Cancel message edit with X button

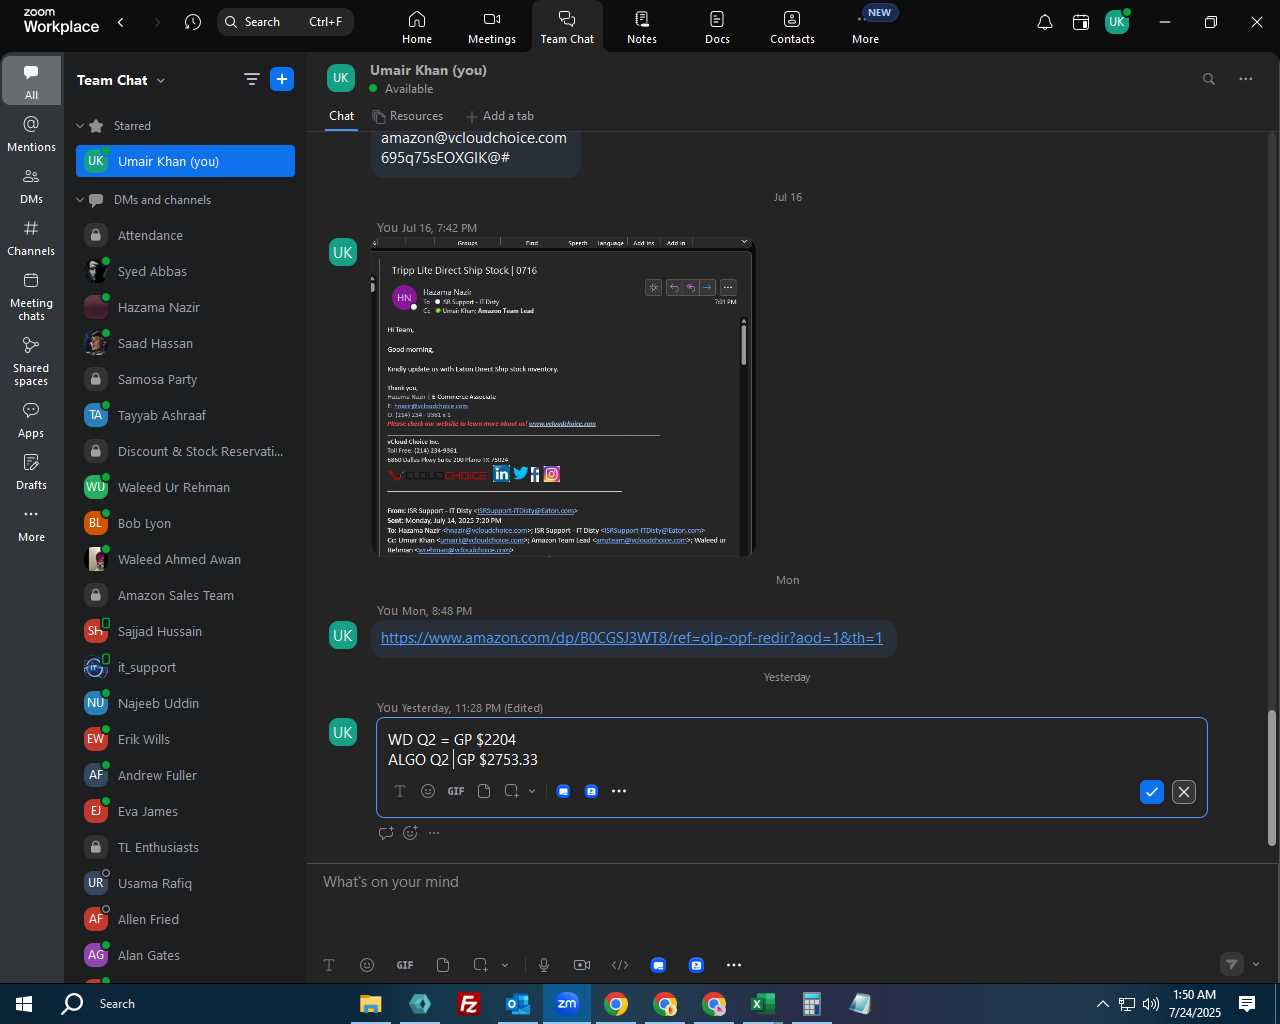(1184, 792)
